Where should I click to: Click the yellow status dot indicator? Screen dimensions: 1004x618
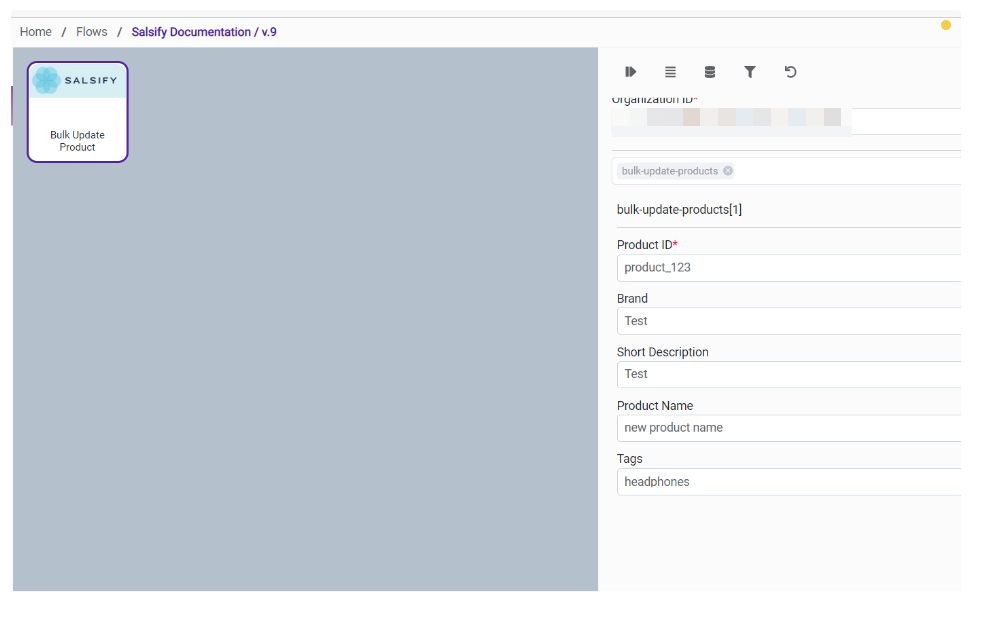[946, 25]
